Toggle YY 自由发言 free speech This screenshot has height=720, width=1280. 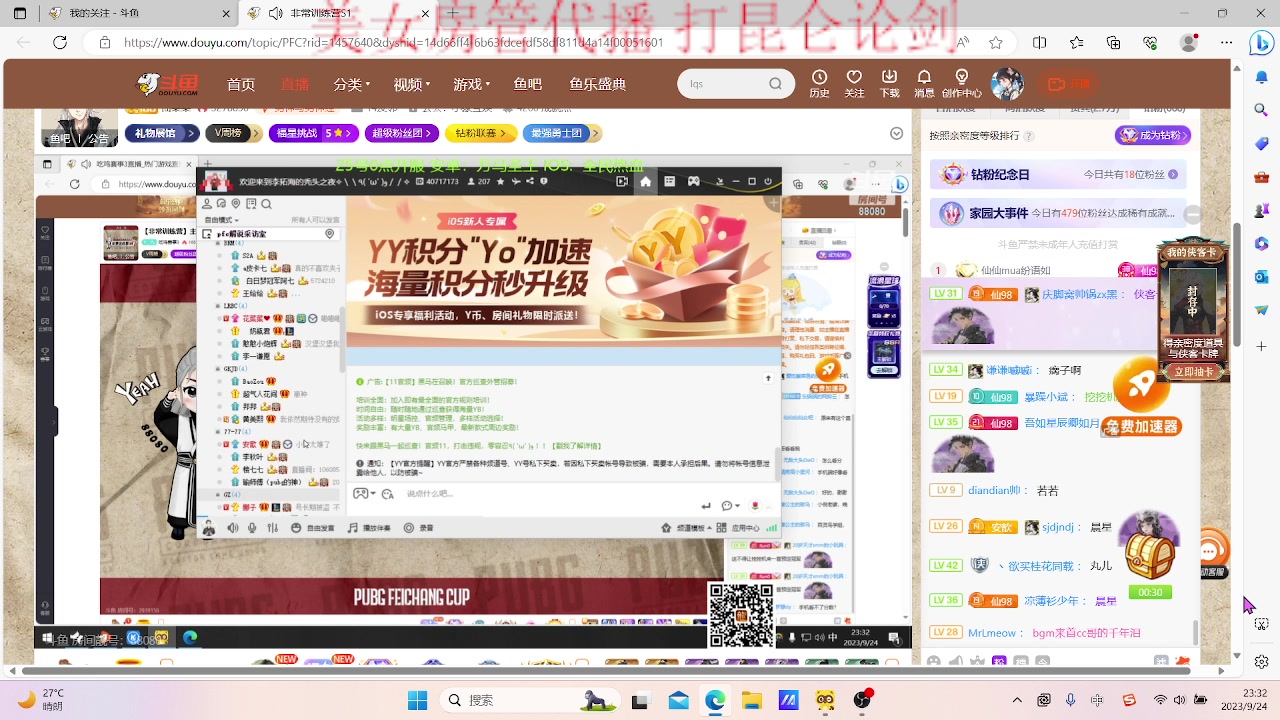[312, 528]
